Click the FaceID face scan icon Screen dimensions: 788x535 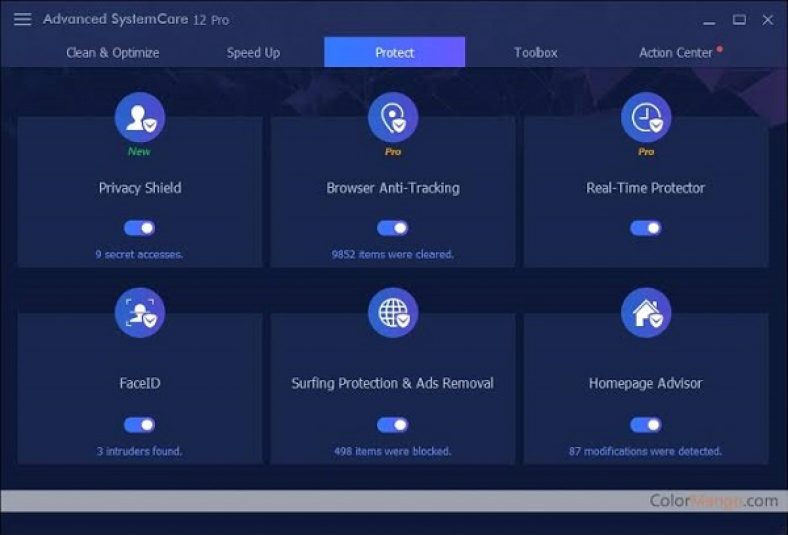click(140, 312)
